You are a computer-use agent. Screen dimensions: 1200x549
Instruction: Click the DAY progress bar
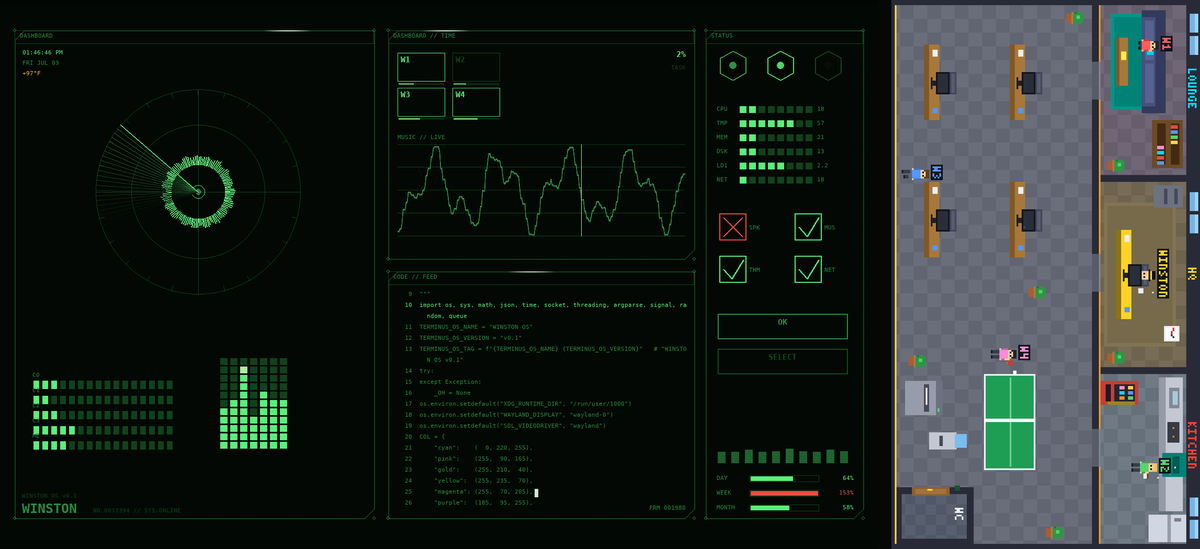[x=784, y=478]
